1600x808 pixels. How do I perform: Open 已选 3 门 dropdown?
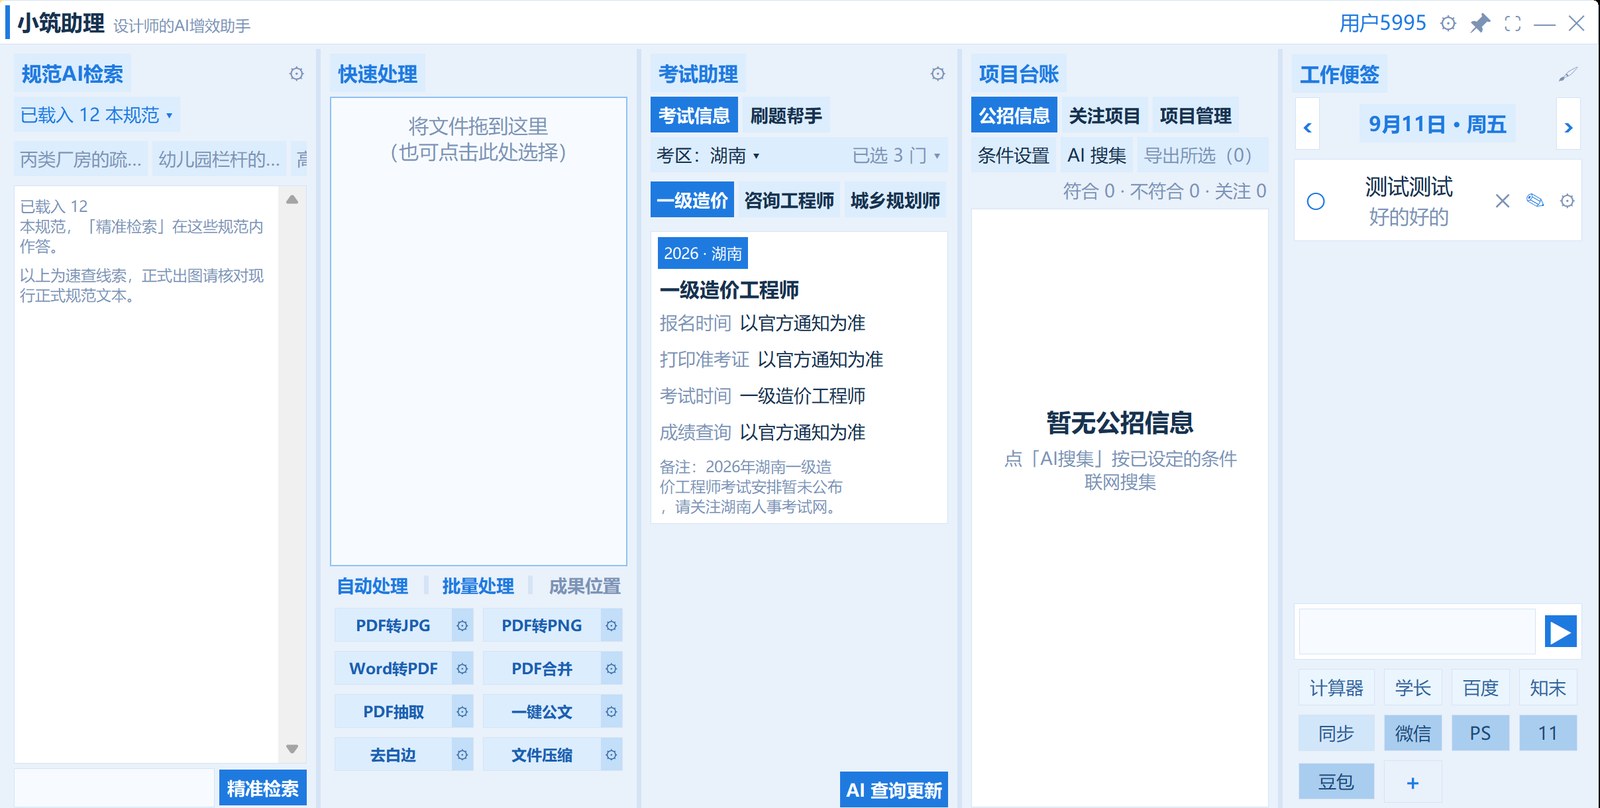(896, 156)
